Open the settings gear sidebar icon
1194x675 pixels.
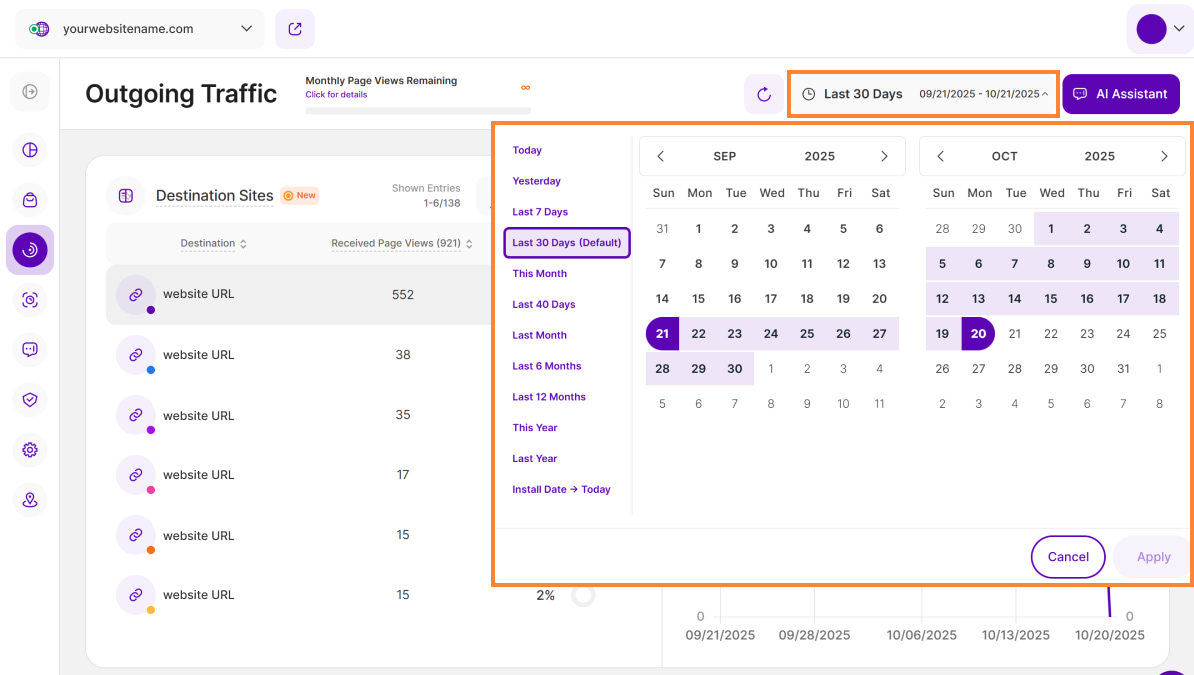pos(30,450)
